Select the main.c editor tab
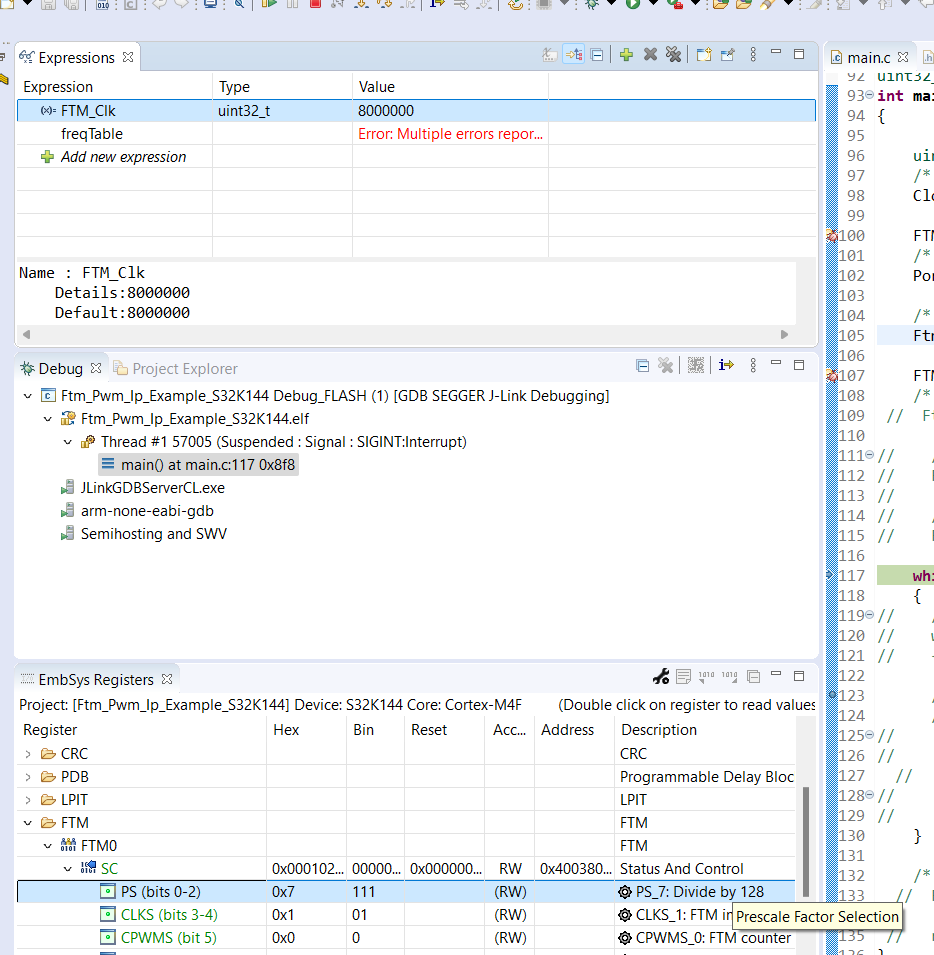 click(x=868, y=57)
